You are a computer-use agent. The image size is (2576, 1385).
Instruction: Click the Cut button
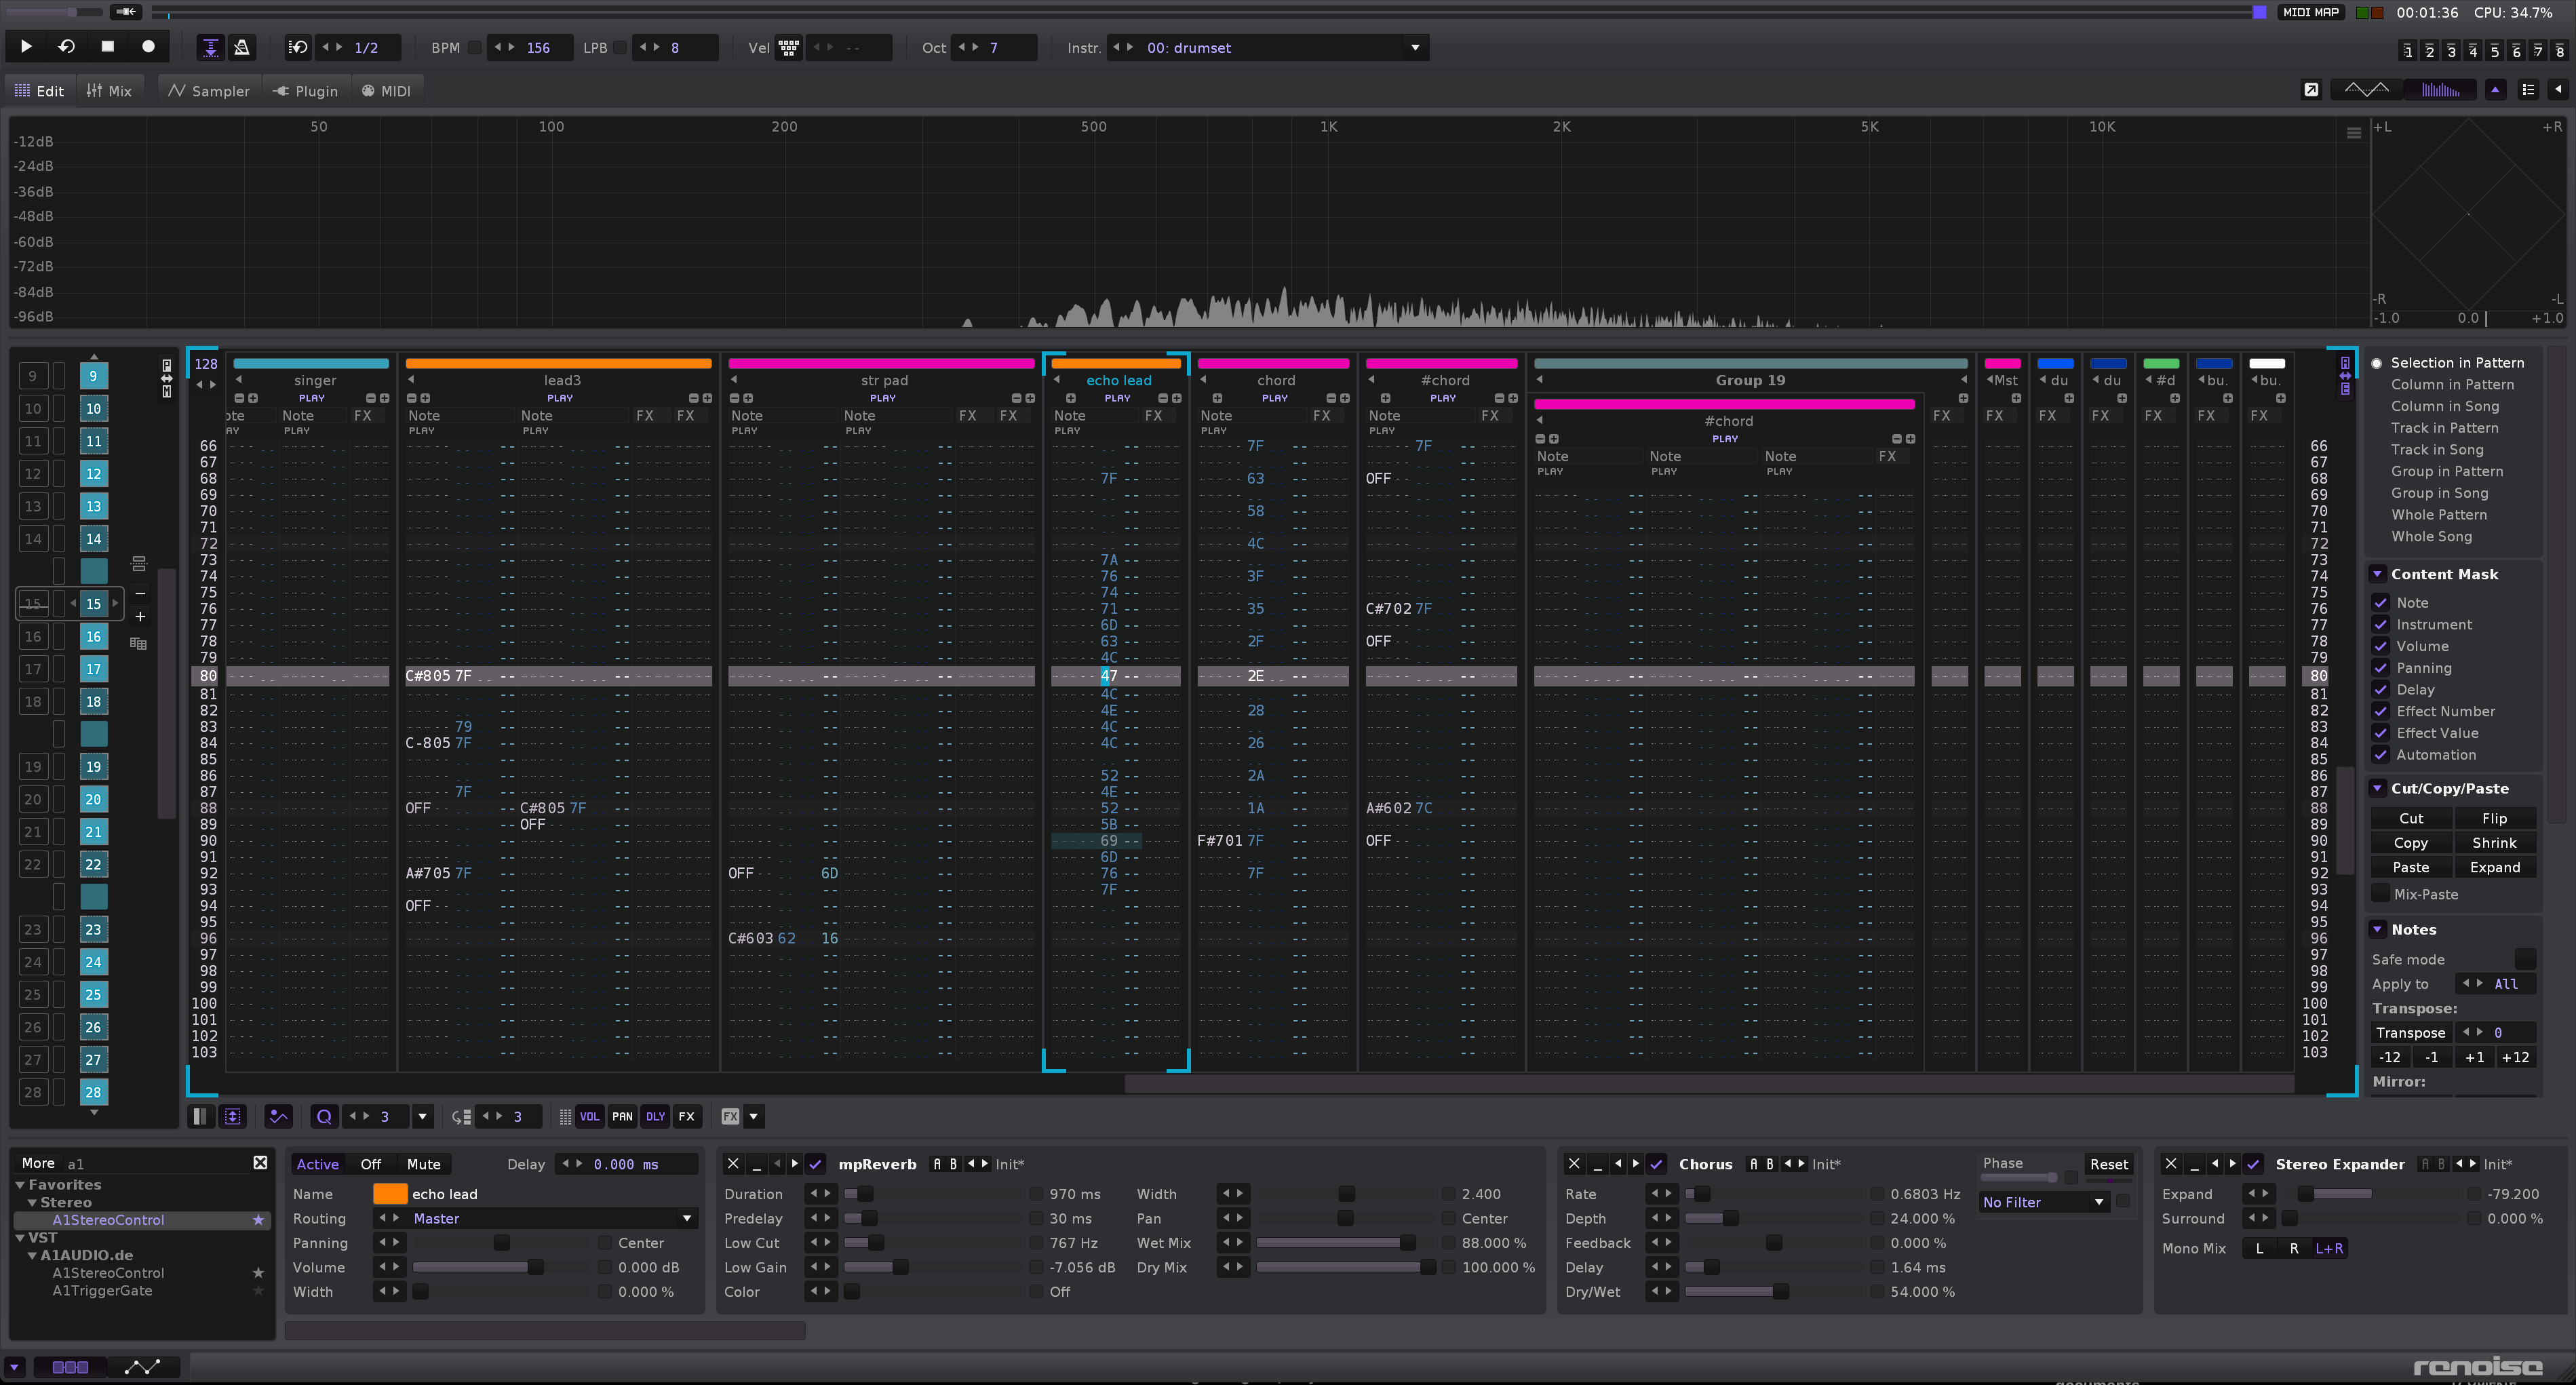click(2411, 818)
